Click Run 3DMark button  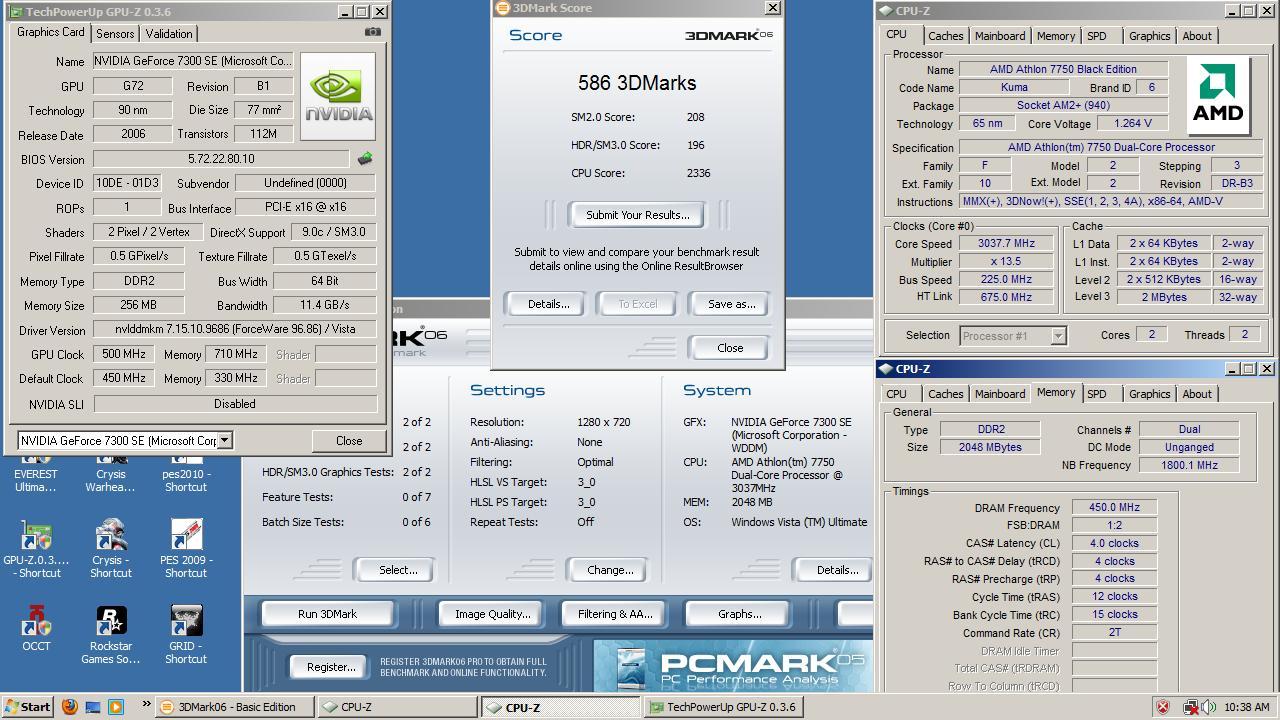click(327, 614)
